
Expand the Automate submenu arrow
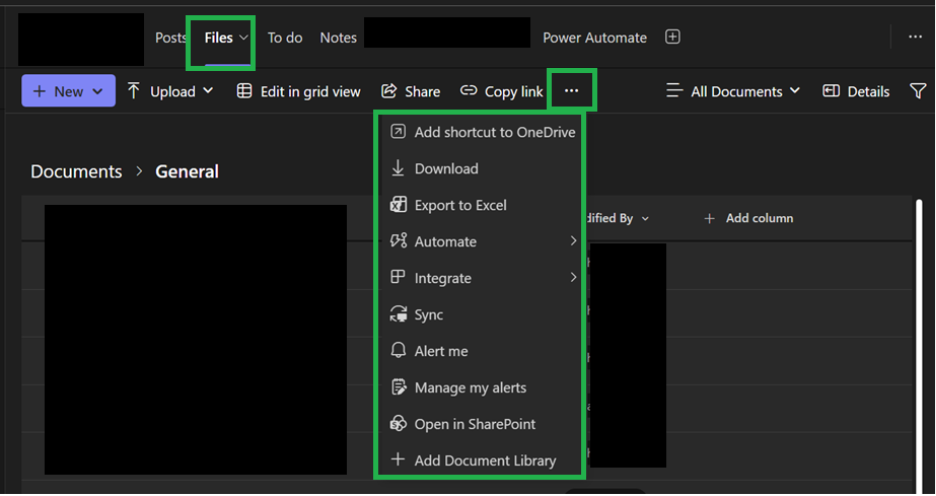tap(573, 241)
